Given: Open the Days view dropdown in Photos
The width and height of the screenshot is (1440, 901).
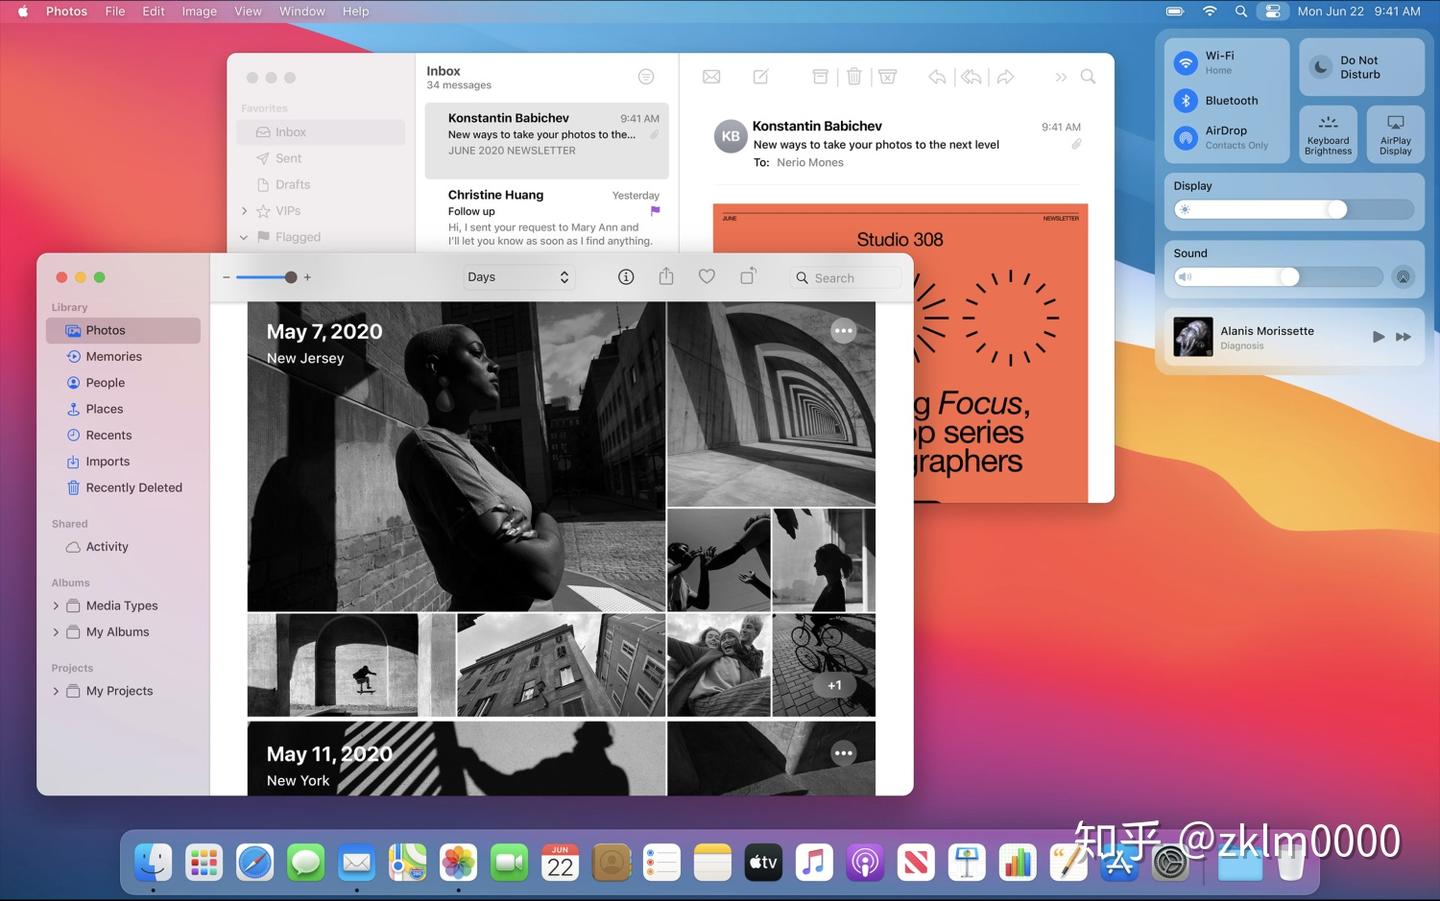Looking at the screenshot, I should point(517,276).
